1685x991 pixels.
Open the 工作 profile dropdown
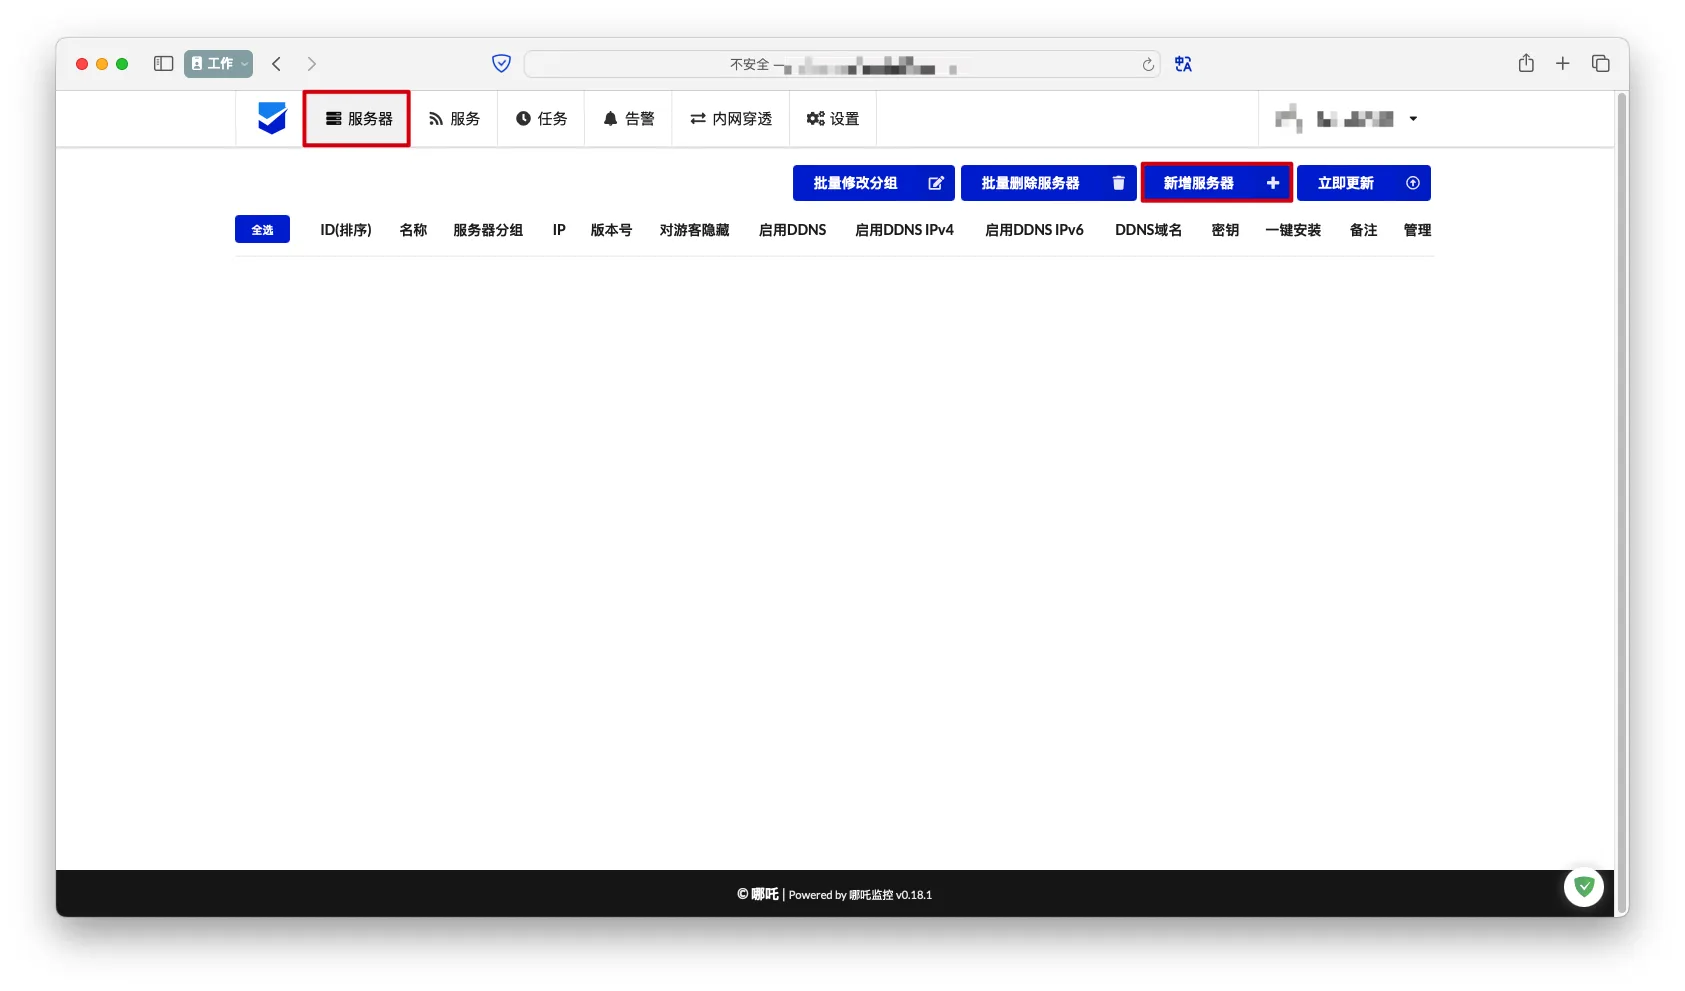[x=218, y=64]
